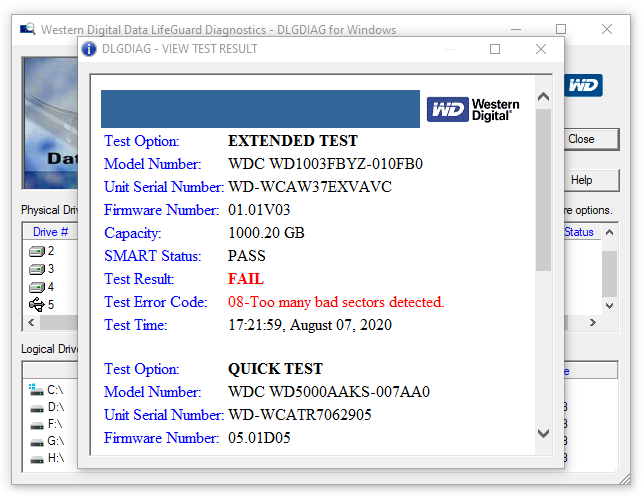644x496 pixels.
Task: Click the drive 3 hard disk icon
Action: click(37, 269)
